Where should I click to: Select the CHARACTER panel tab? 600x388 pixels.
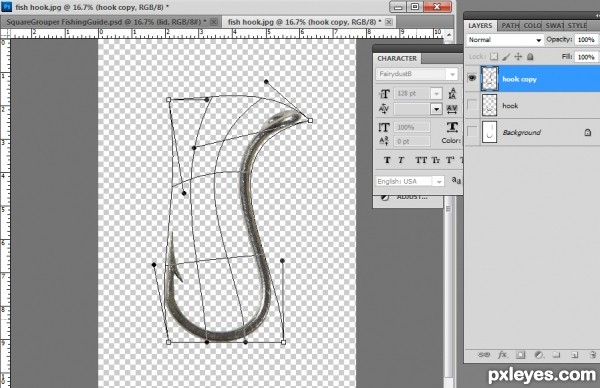[397, 59]
